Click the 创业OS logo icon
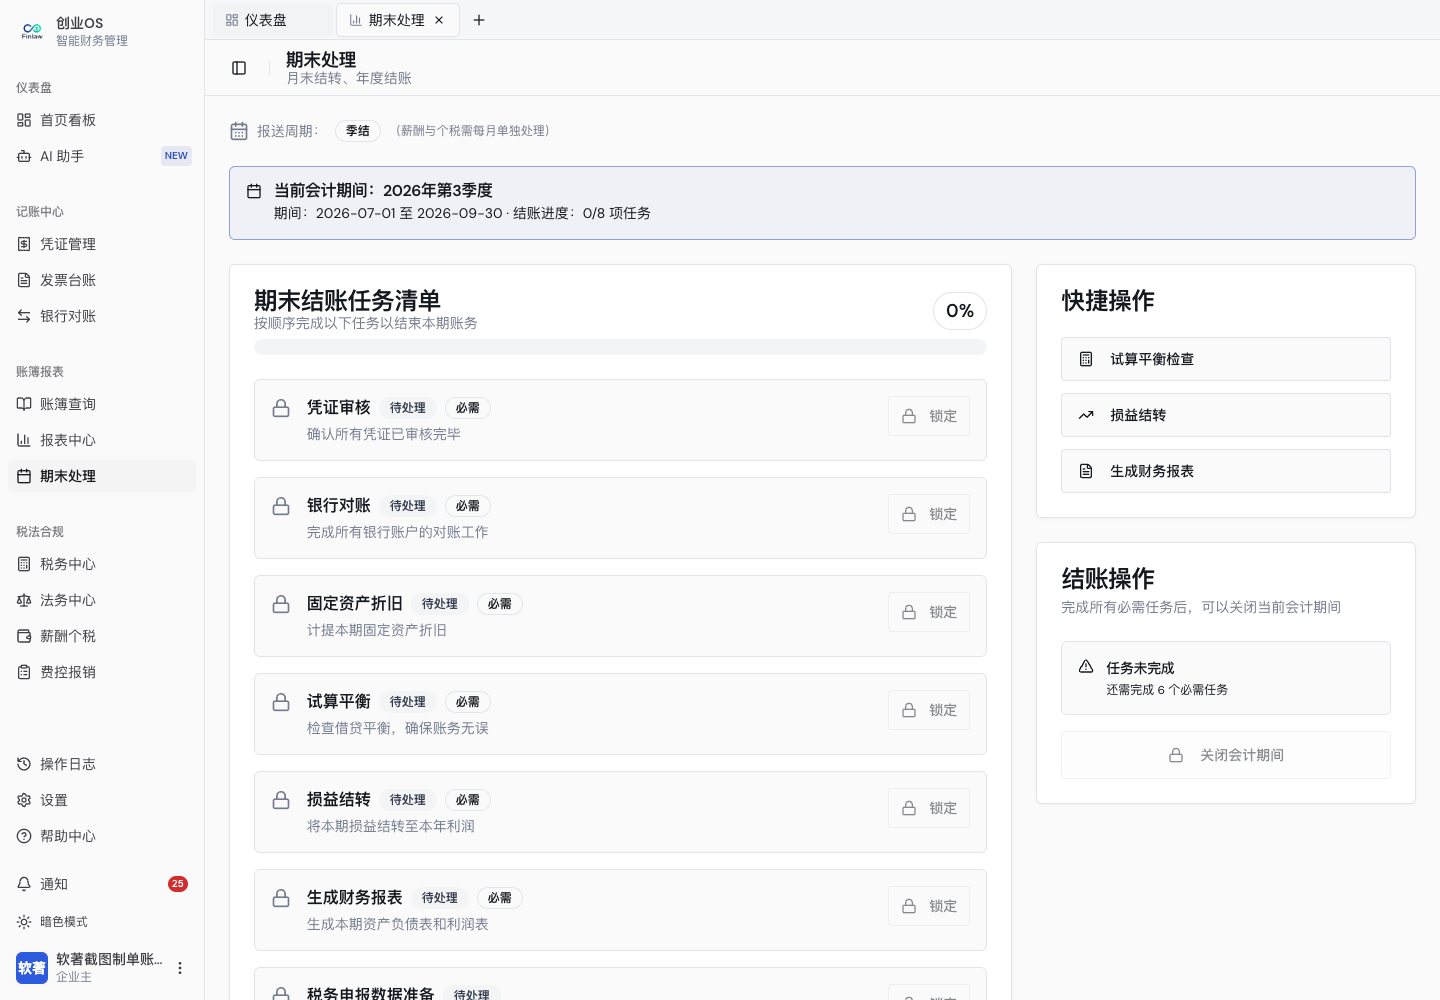Viewport: 1440px width, 1000px height. pyautogui.click(x=32, y=31)
